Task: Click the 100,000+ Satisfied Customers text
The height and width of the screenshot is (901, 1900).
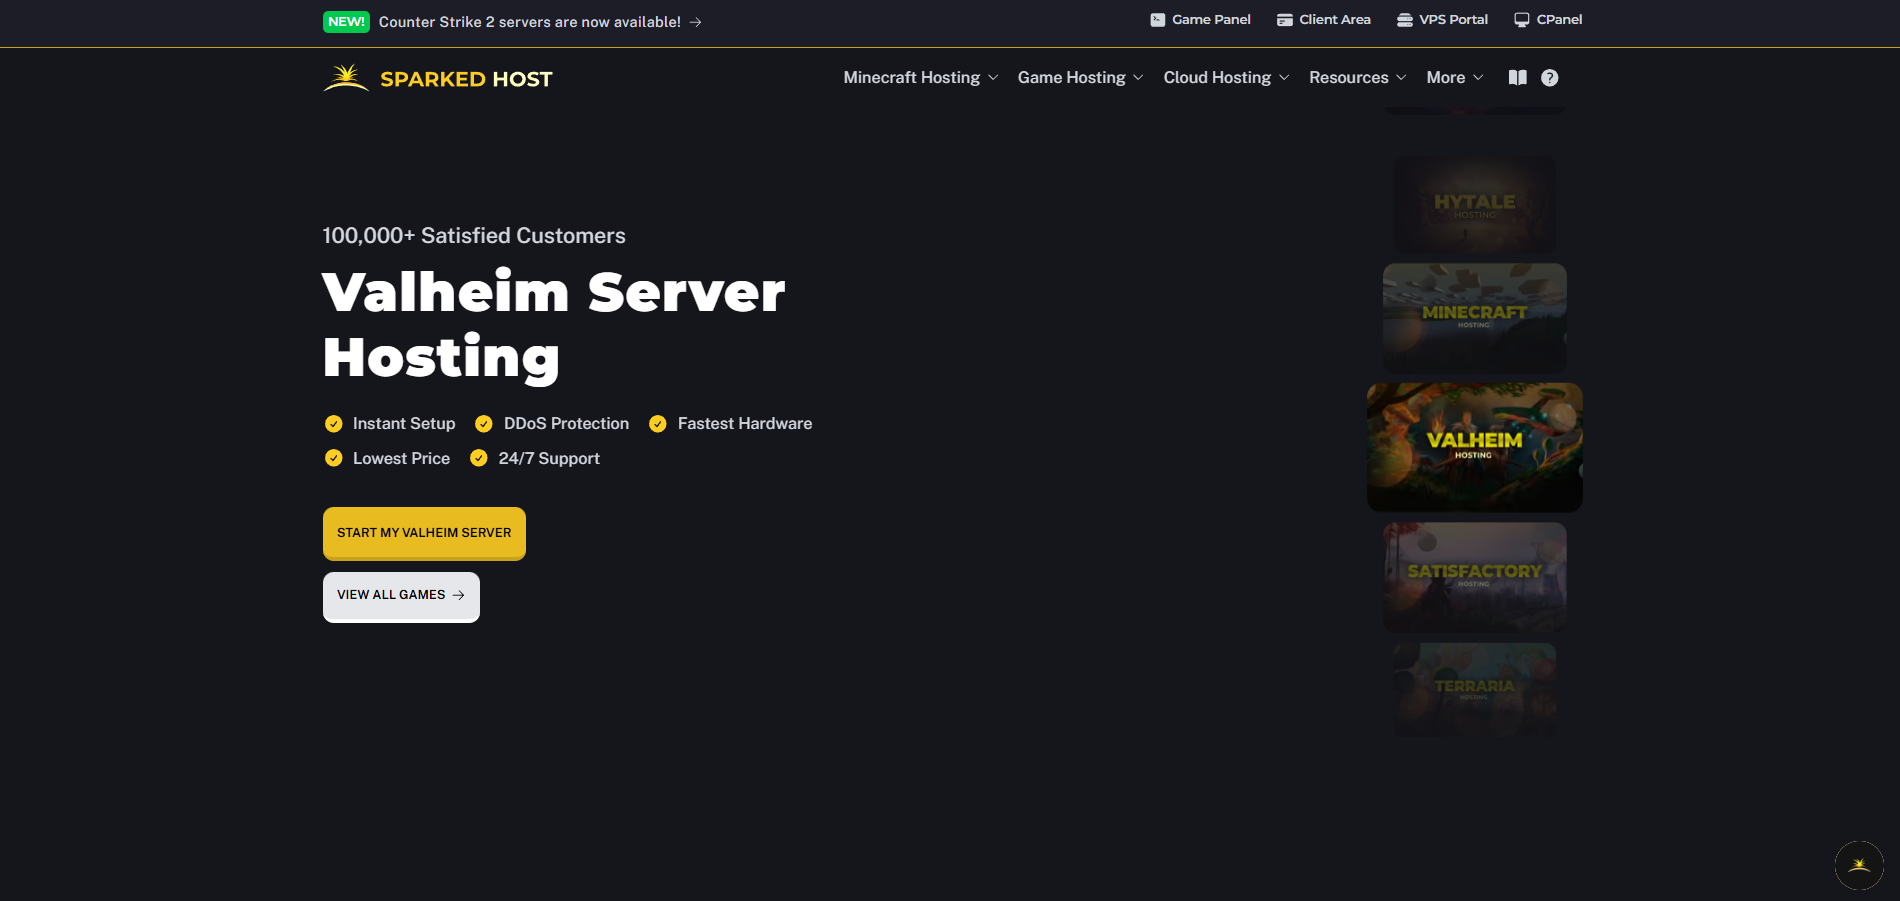Action: (x=474, y=236)
